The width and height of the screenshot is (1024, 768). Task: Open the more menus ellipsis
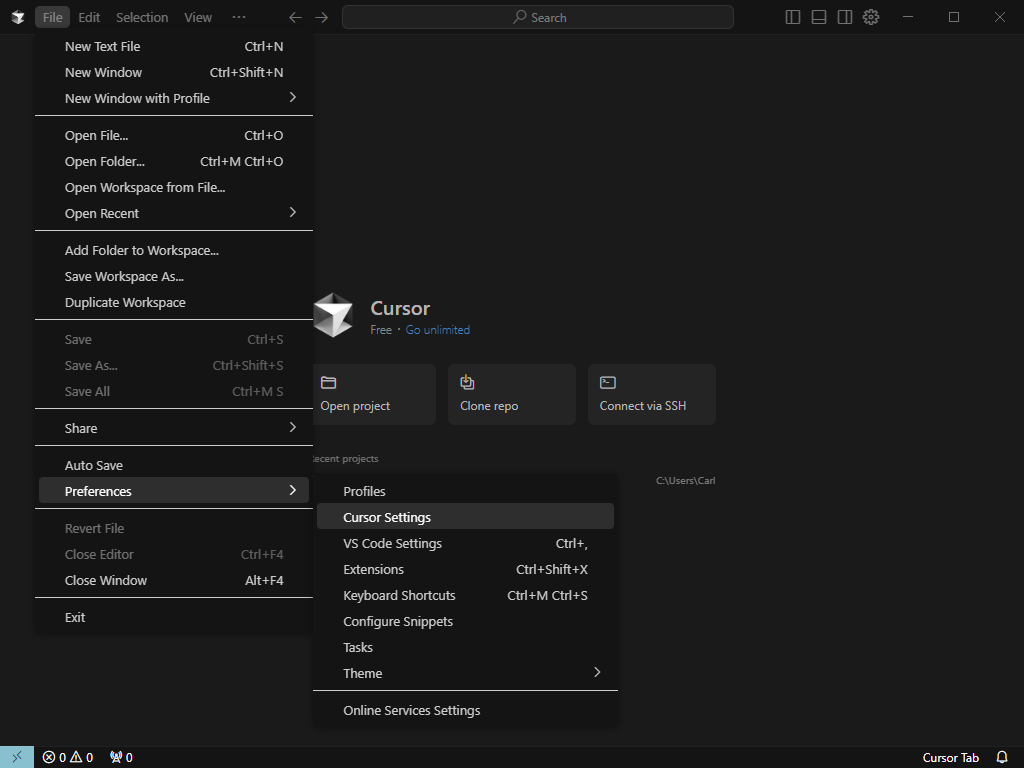[239, 18]
